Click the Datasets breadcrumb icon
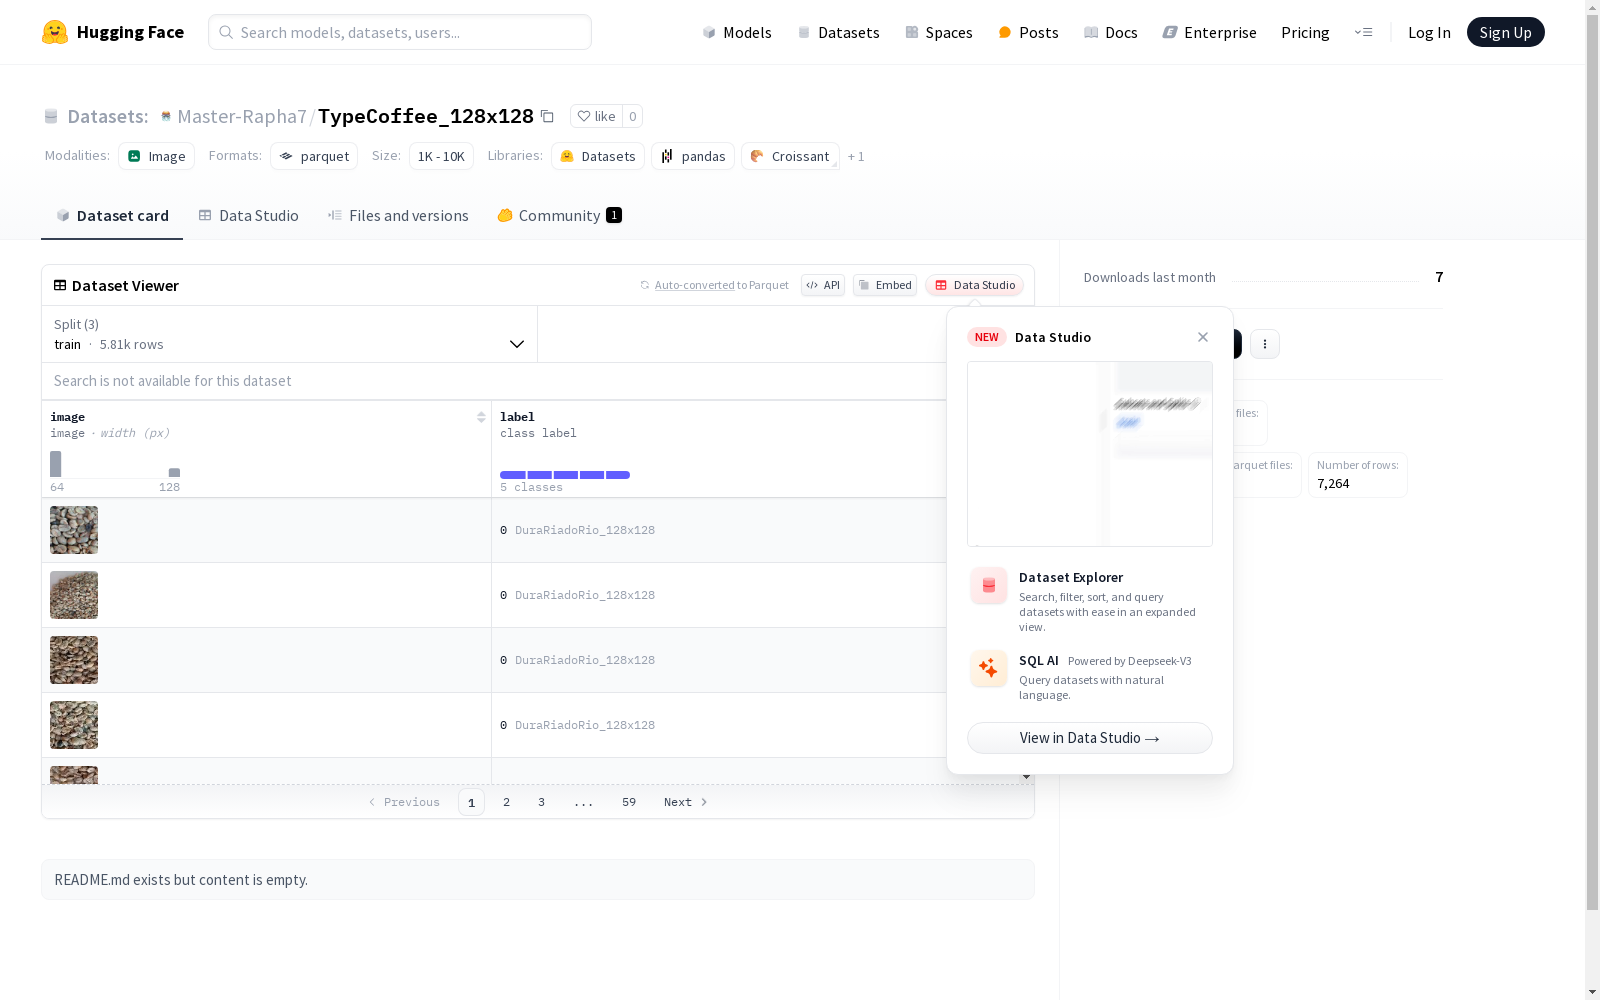This screenshot has width=1600, height=1000. (x=51, y=116)
